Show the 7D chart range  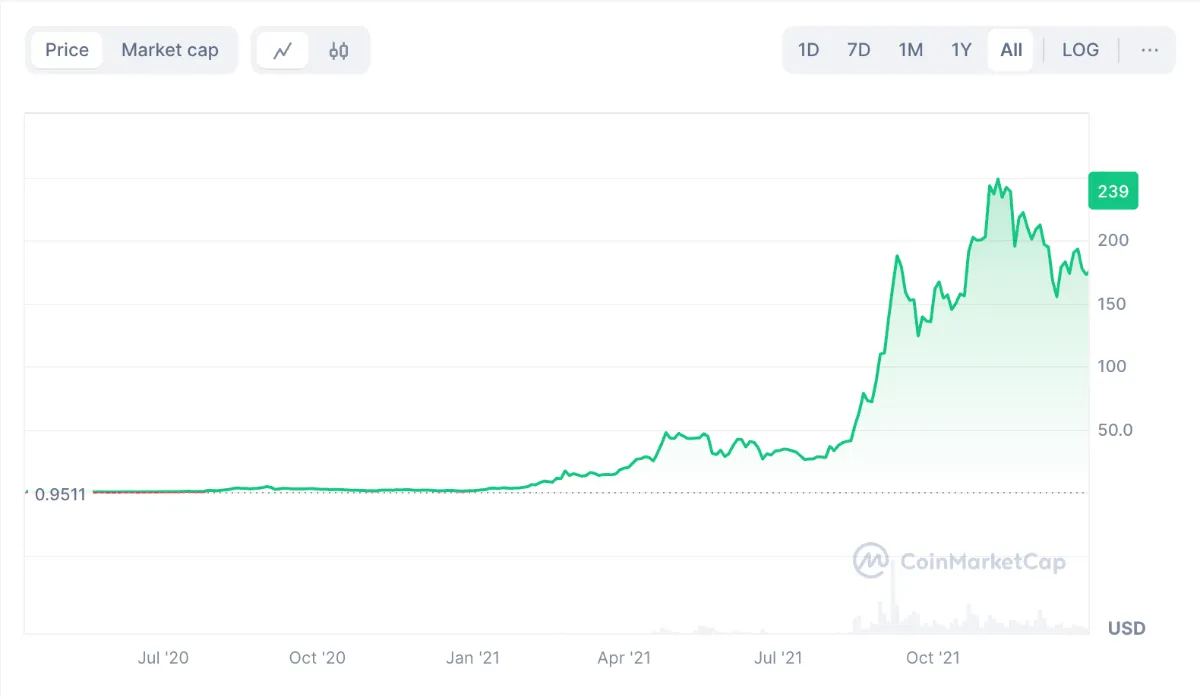point(858,50)
